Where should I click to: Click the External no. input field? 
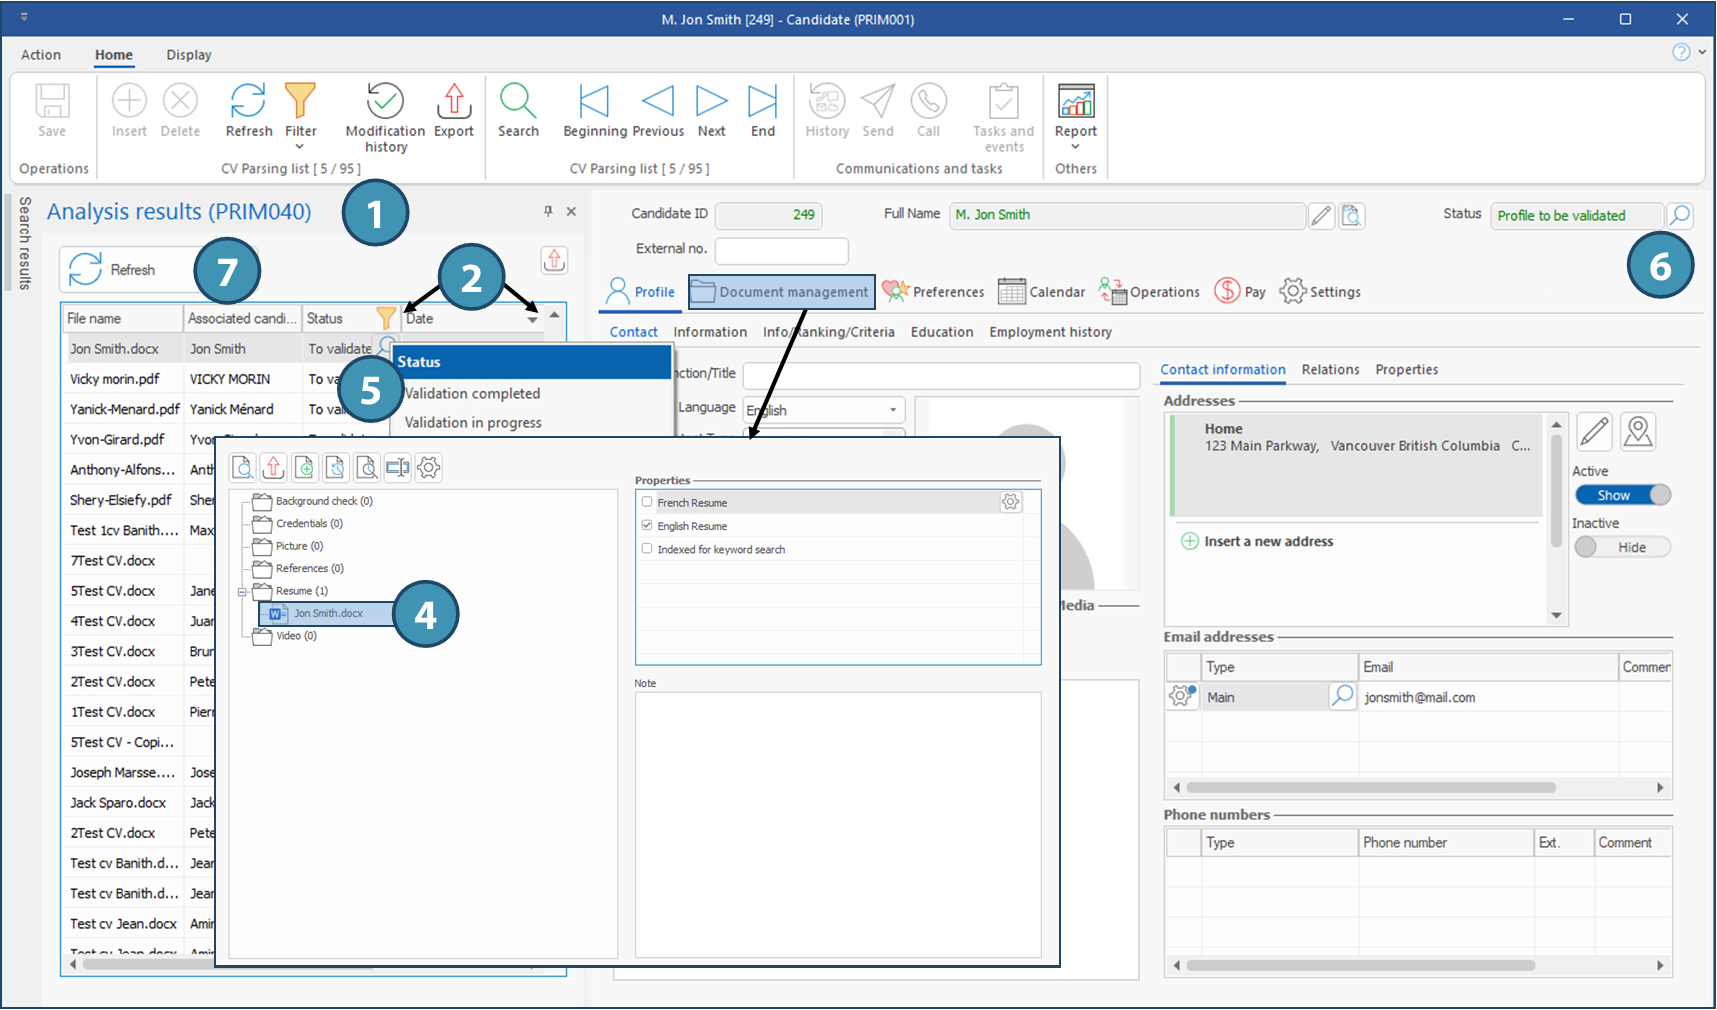click(x=781, y=250)
